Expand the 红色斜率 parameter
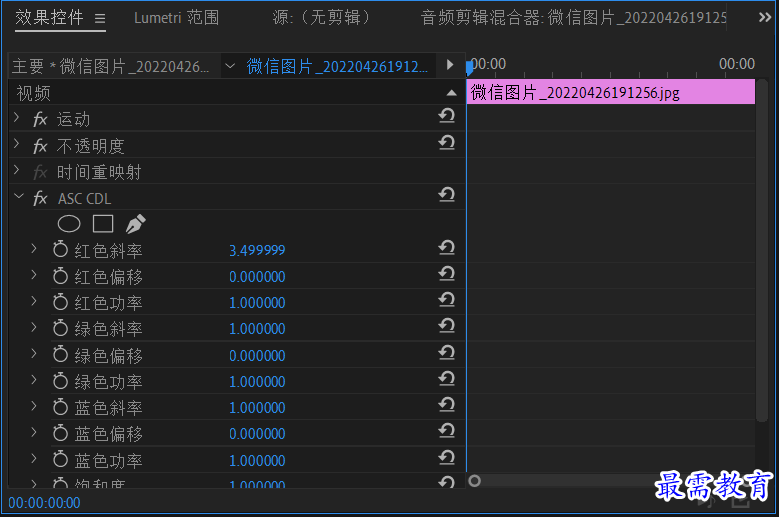The image size is (779, 517). click(x=34, y=248)
